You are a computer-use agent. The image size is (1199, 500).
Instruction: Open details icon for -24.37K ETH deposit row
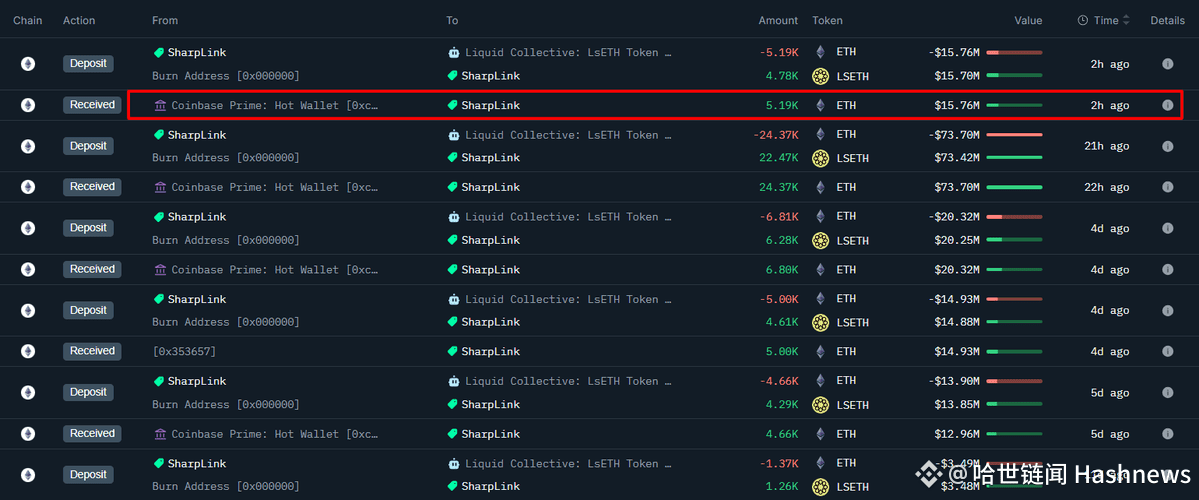tap(1167, 146)
